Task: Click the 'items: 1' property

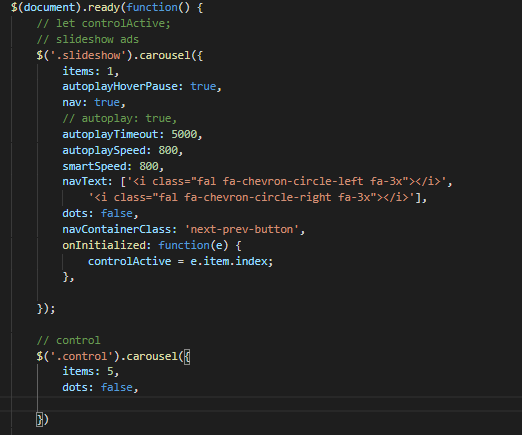Action: [90, 71]
